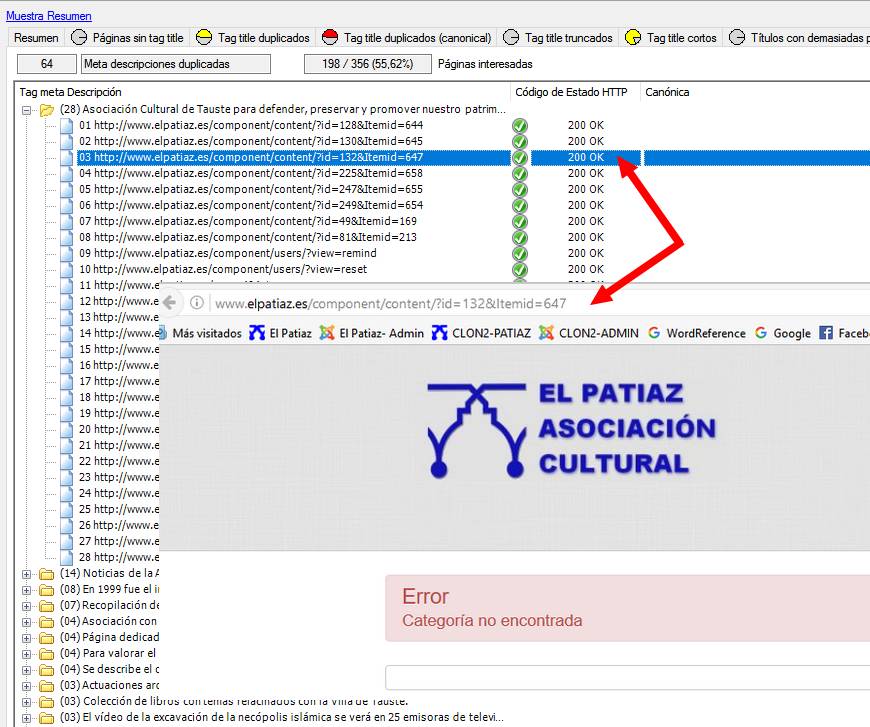This screenshot has height=727, width=870.
Task: Expand the (04) Asociación con group
Action: tap(26, 622)
